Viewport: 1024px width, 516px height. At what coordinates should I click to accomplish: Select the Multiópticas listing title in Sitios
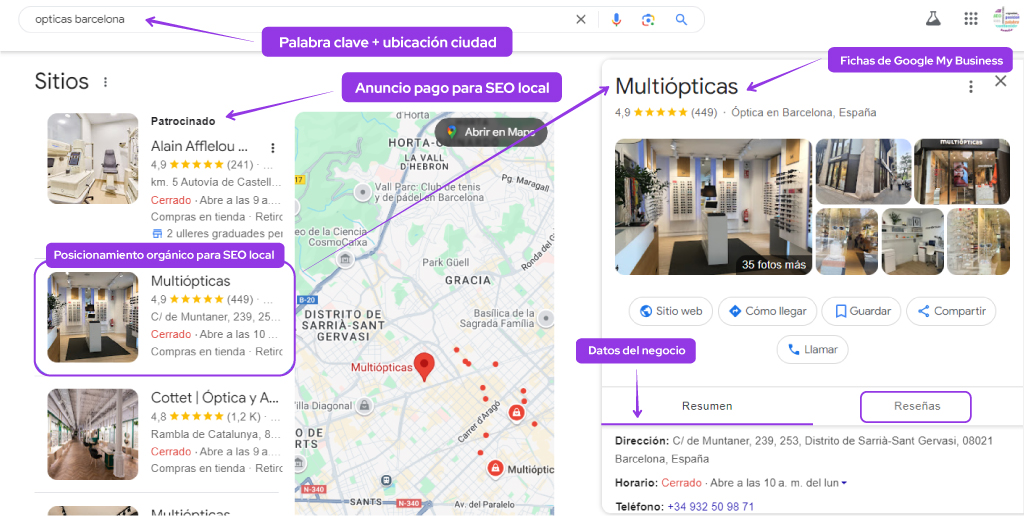[191, 281]
